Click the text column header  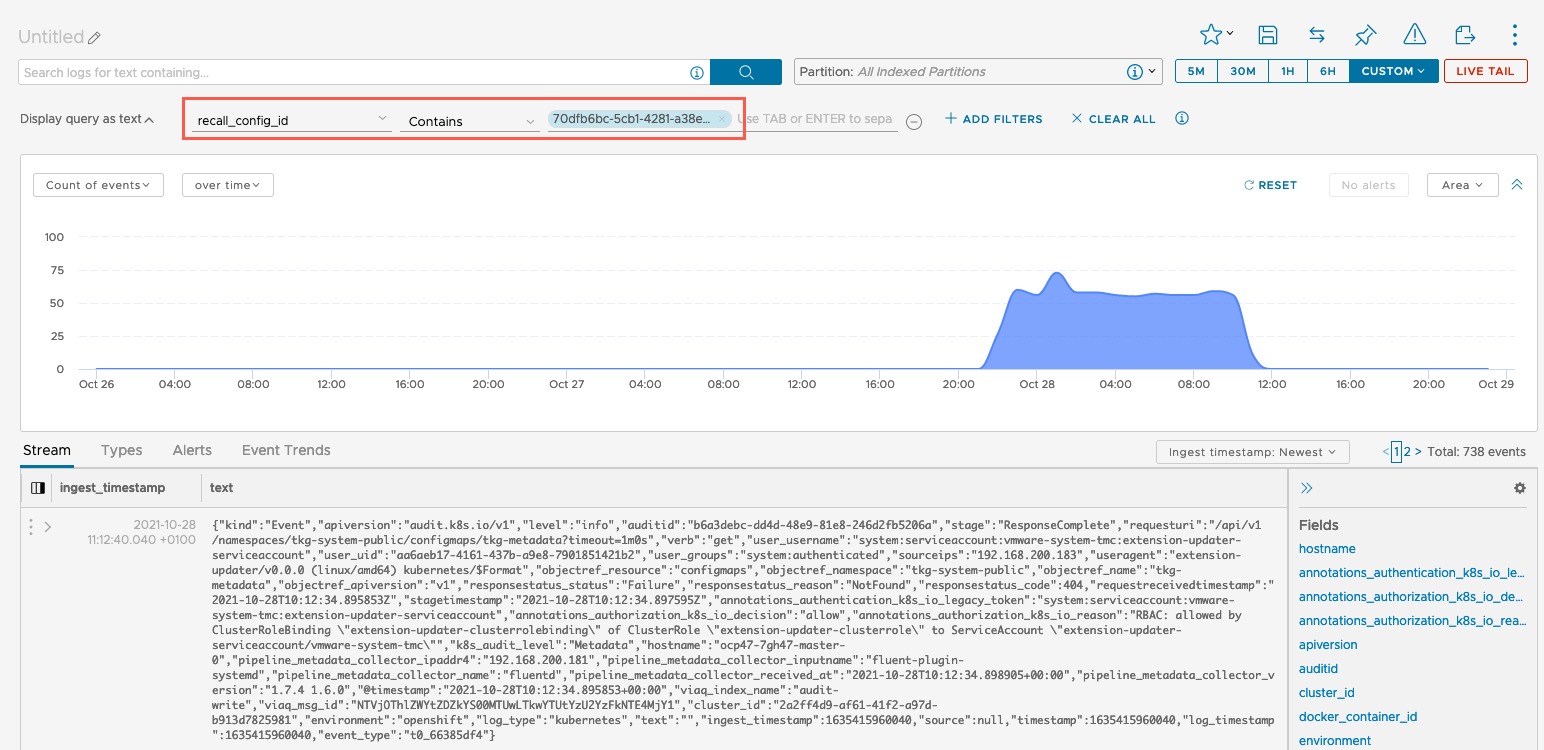point(222,488)
